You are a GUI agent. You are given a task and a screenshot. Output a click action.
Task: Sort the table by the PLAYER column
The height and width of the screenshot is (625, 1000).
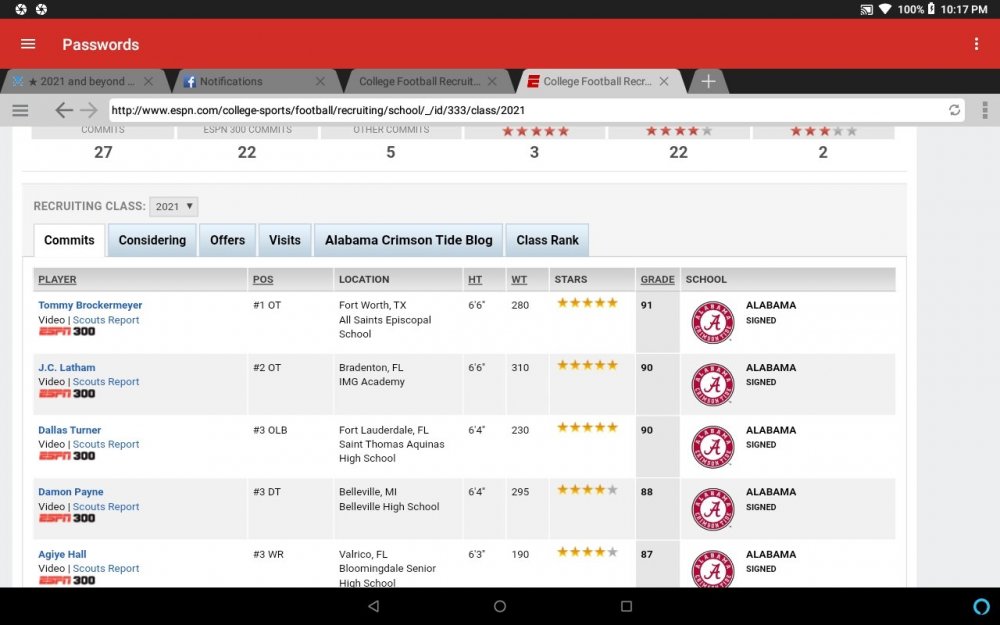click(57, 279)
